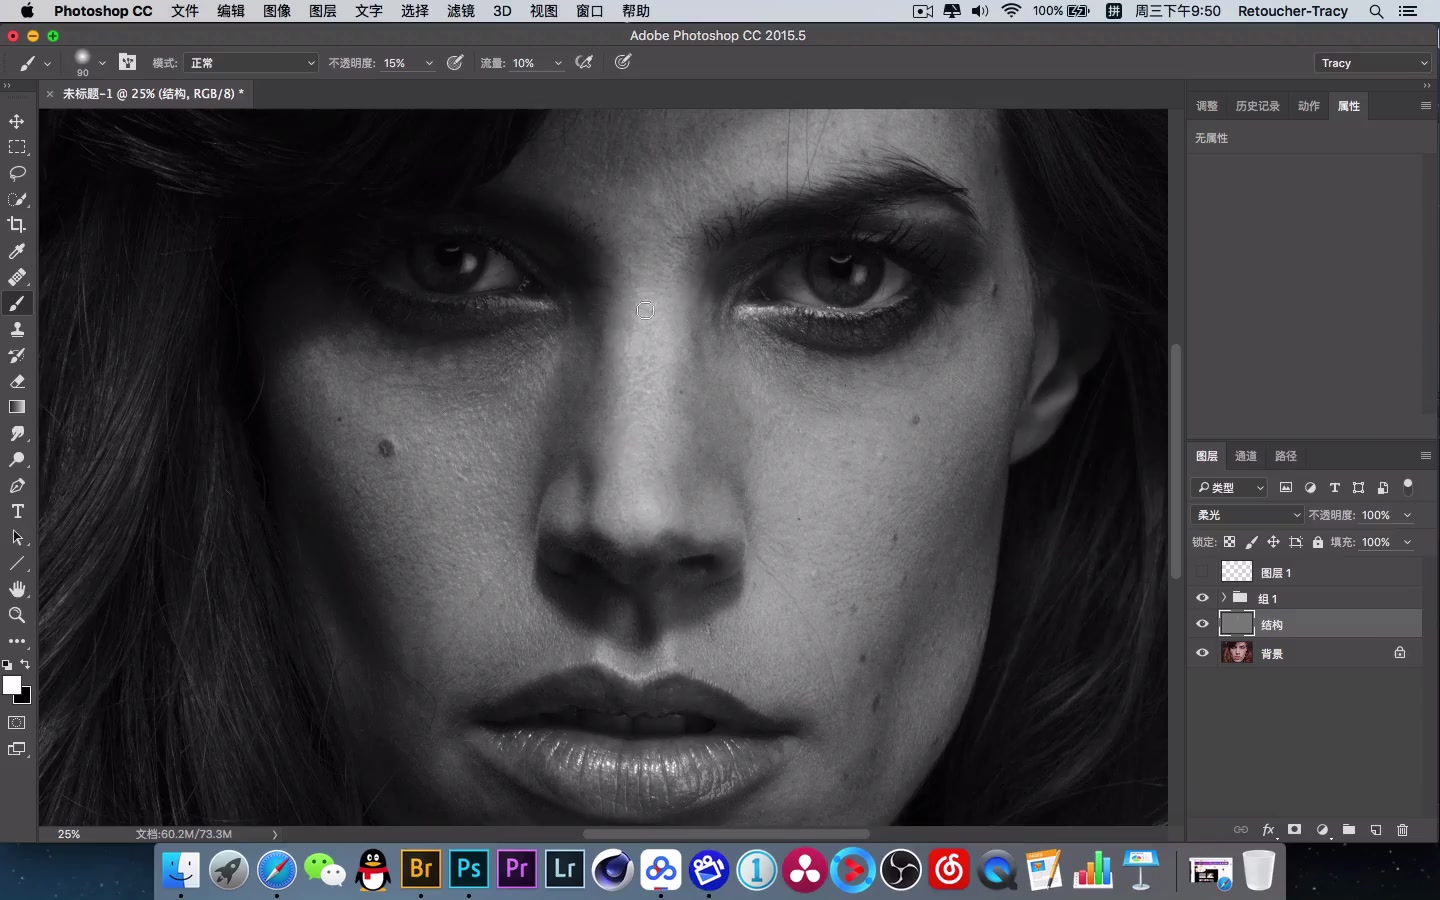Select the Rectangular Marquee tool
Viewport: 1440px width, 900px height.
17,147
